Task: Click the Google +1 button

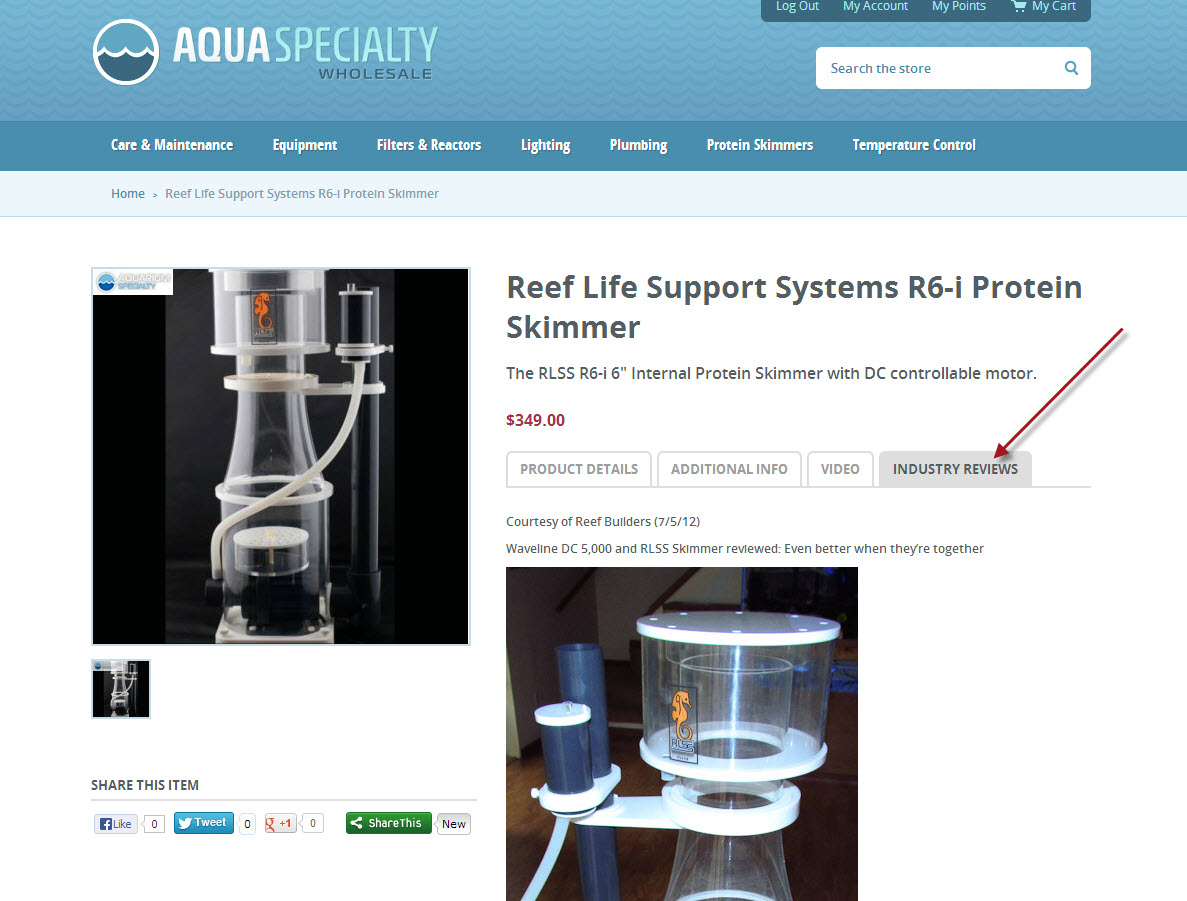Action: [280, 824]
